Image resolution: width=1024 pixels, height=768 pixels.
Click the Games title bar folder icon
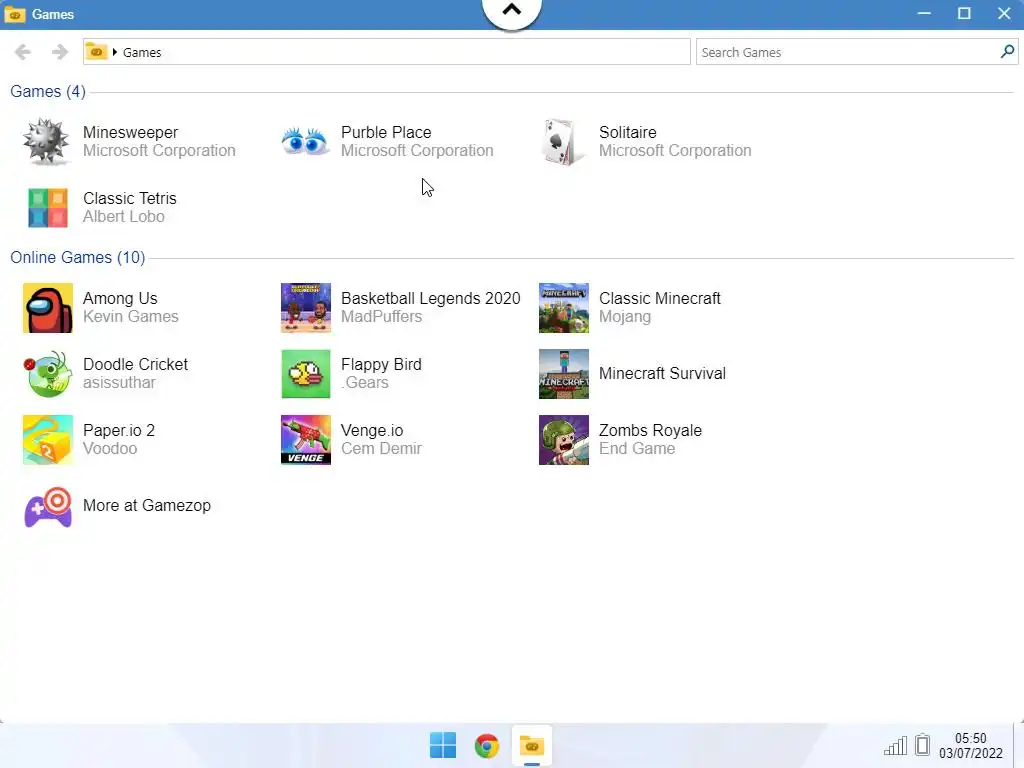click(x=15, y=14)
